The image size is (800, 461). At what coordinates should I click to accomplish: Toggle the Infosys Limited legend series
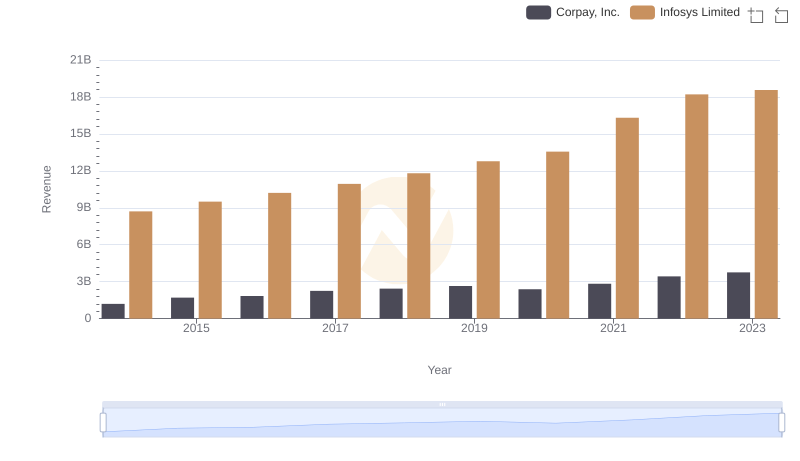[685, 12]
